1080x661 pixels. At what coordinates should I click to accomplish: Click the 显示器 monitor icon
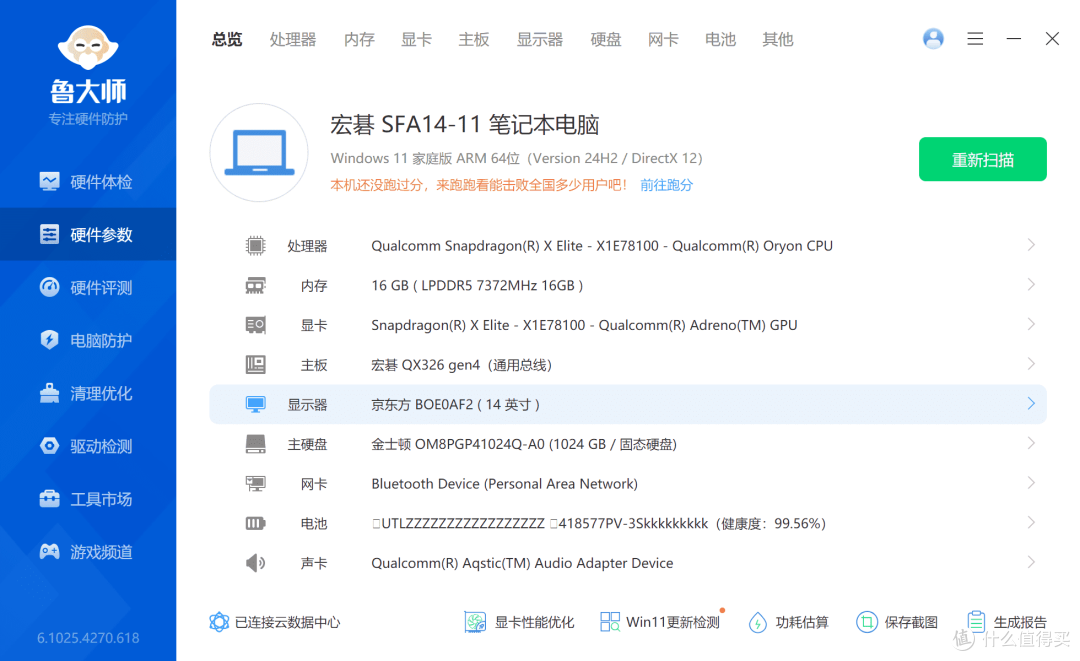click(x=256, y=404)
